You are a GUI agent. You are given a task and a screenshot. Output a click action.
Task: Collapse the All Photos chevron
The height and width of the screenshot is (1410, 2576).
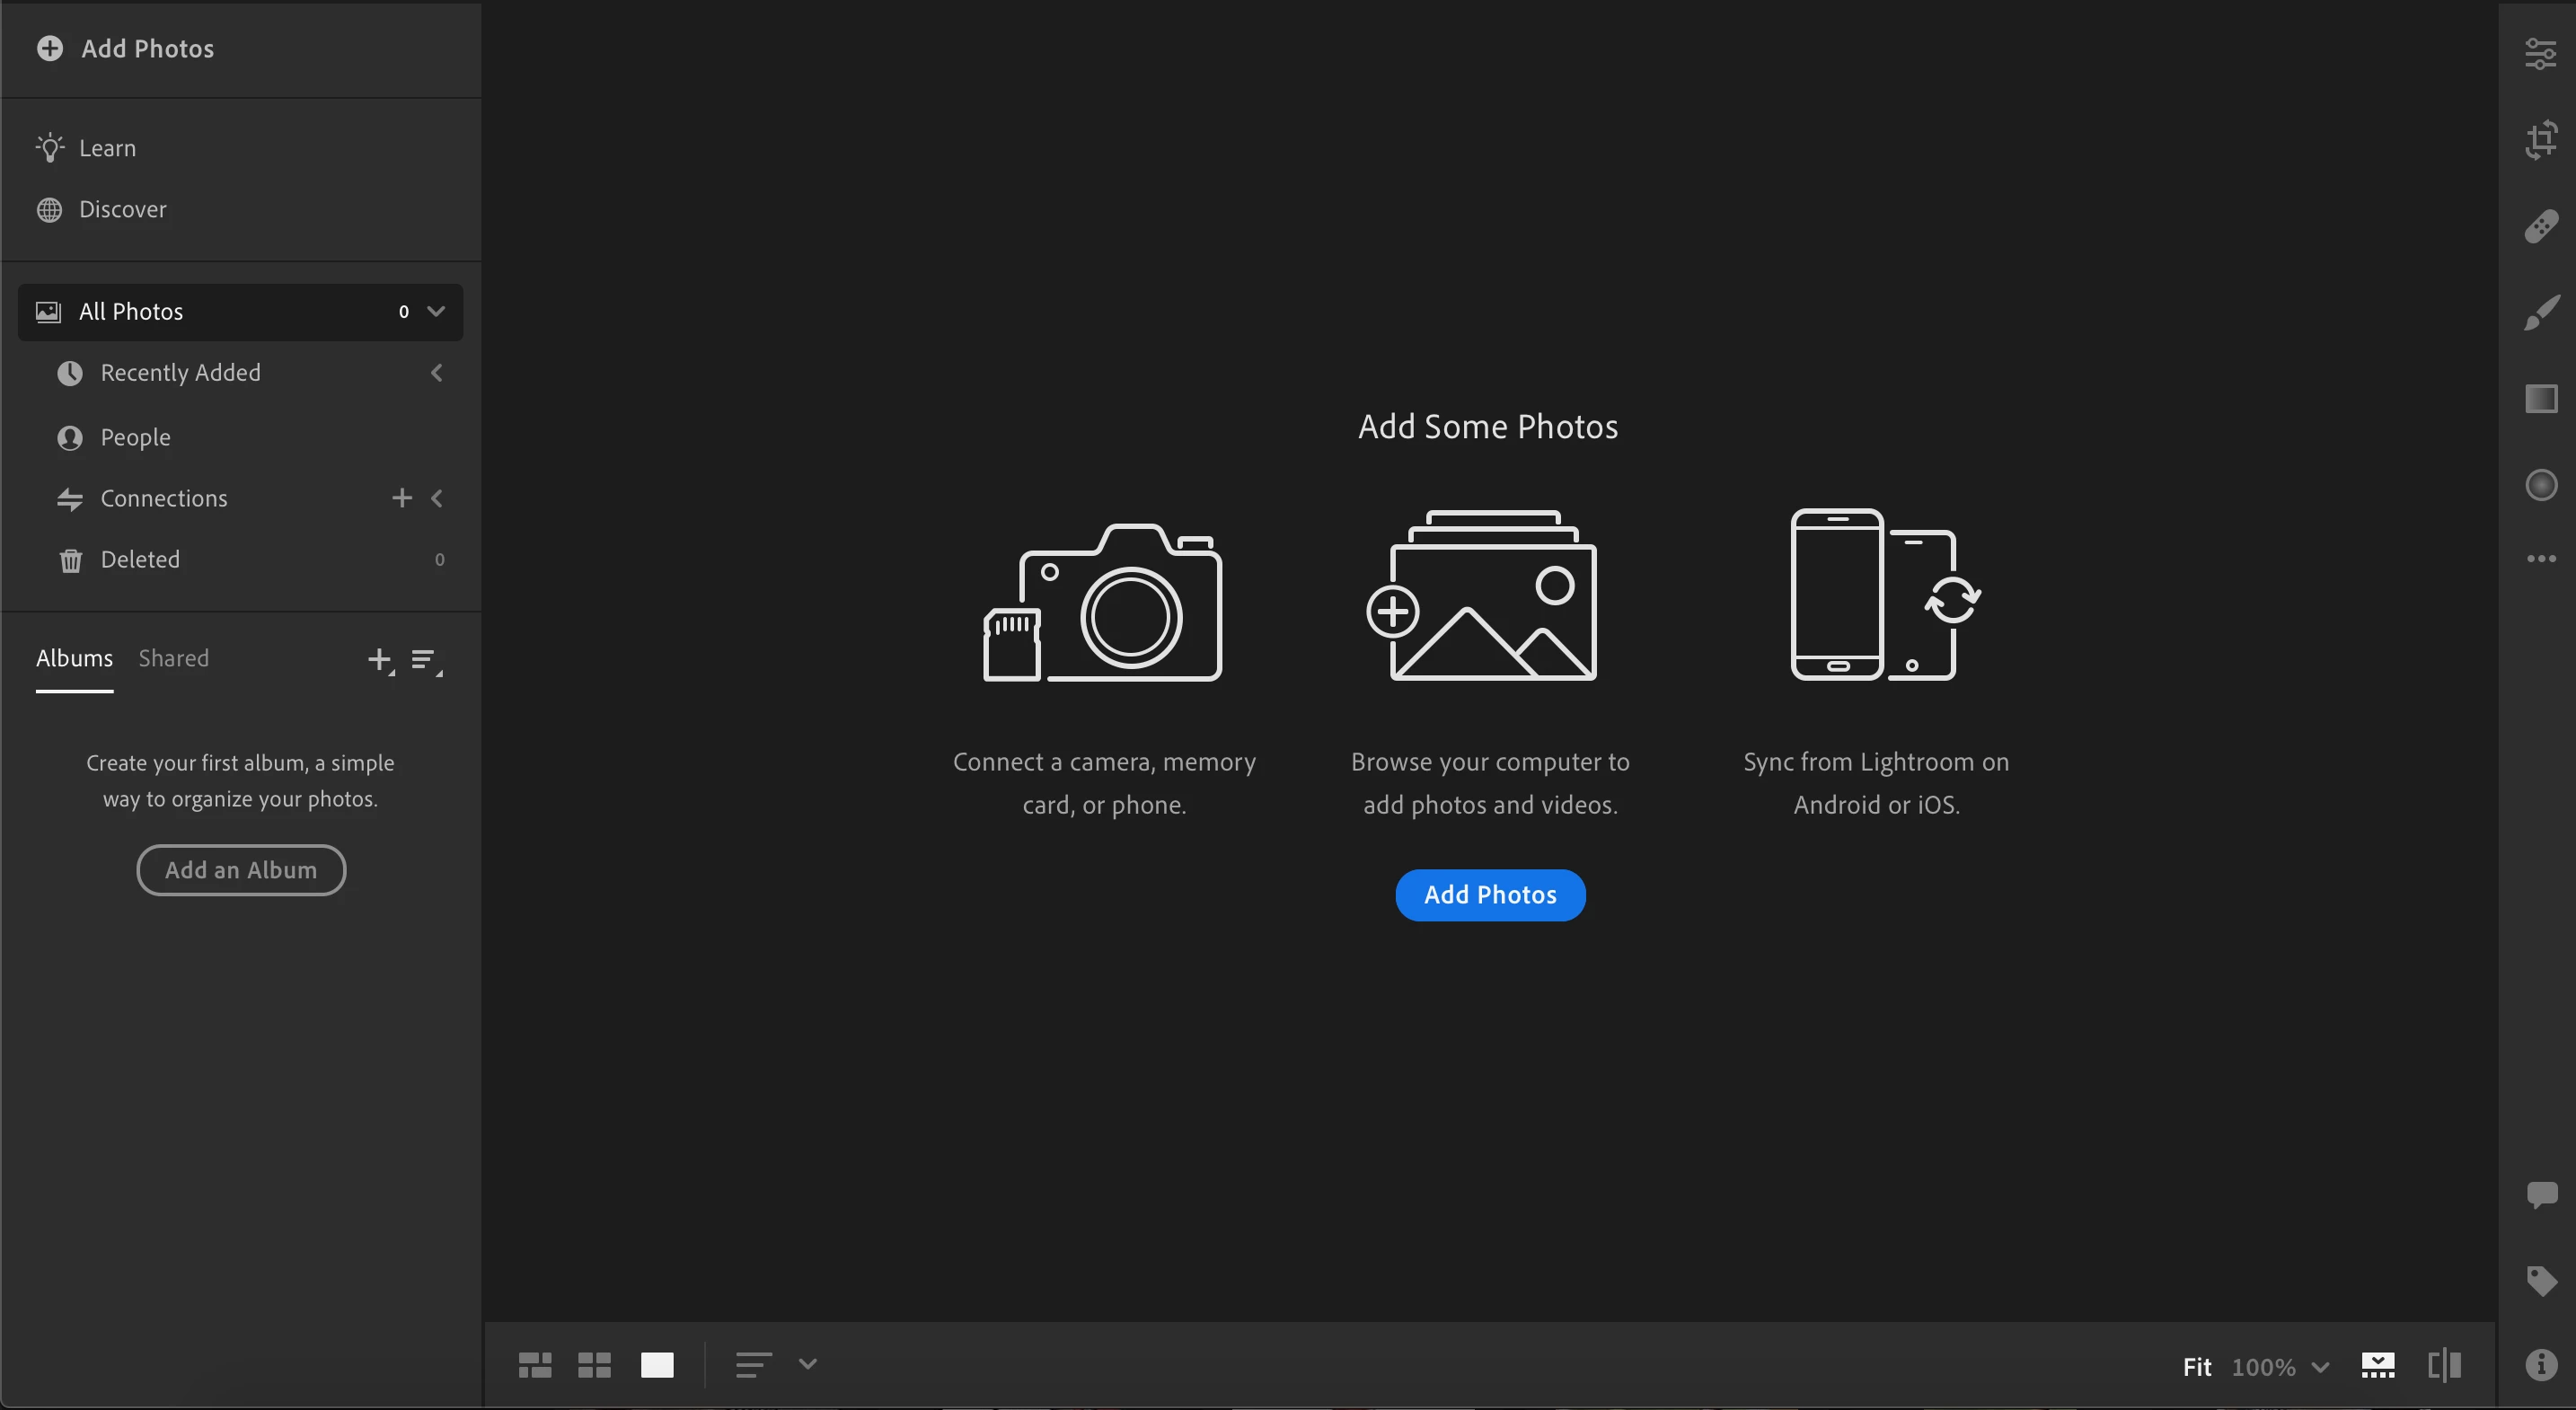tap(436, 311)
